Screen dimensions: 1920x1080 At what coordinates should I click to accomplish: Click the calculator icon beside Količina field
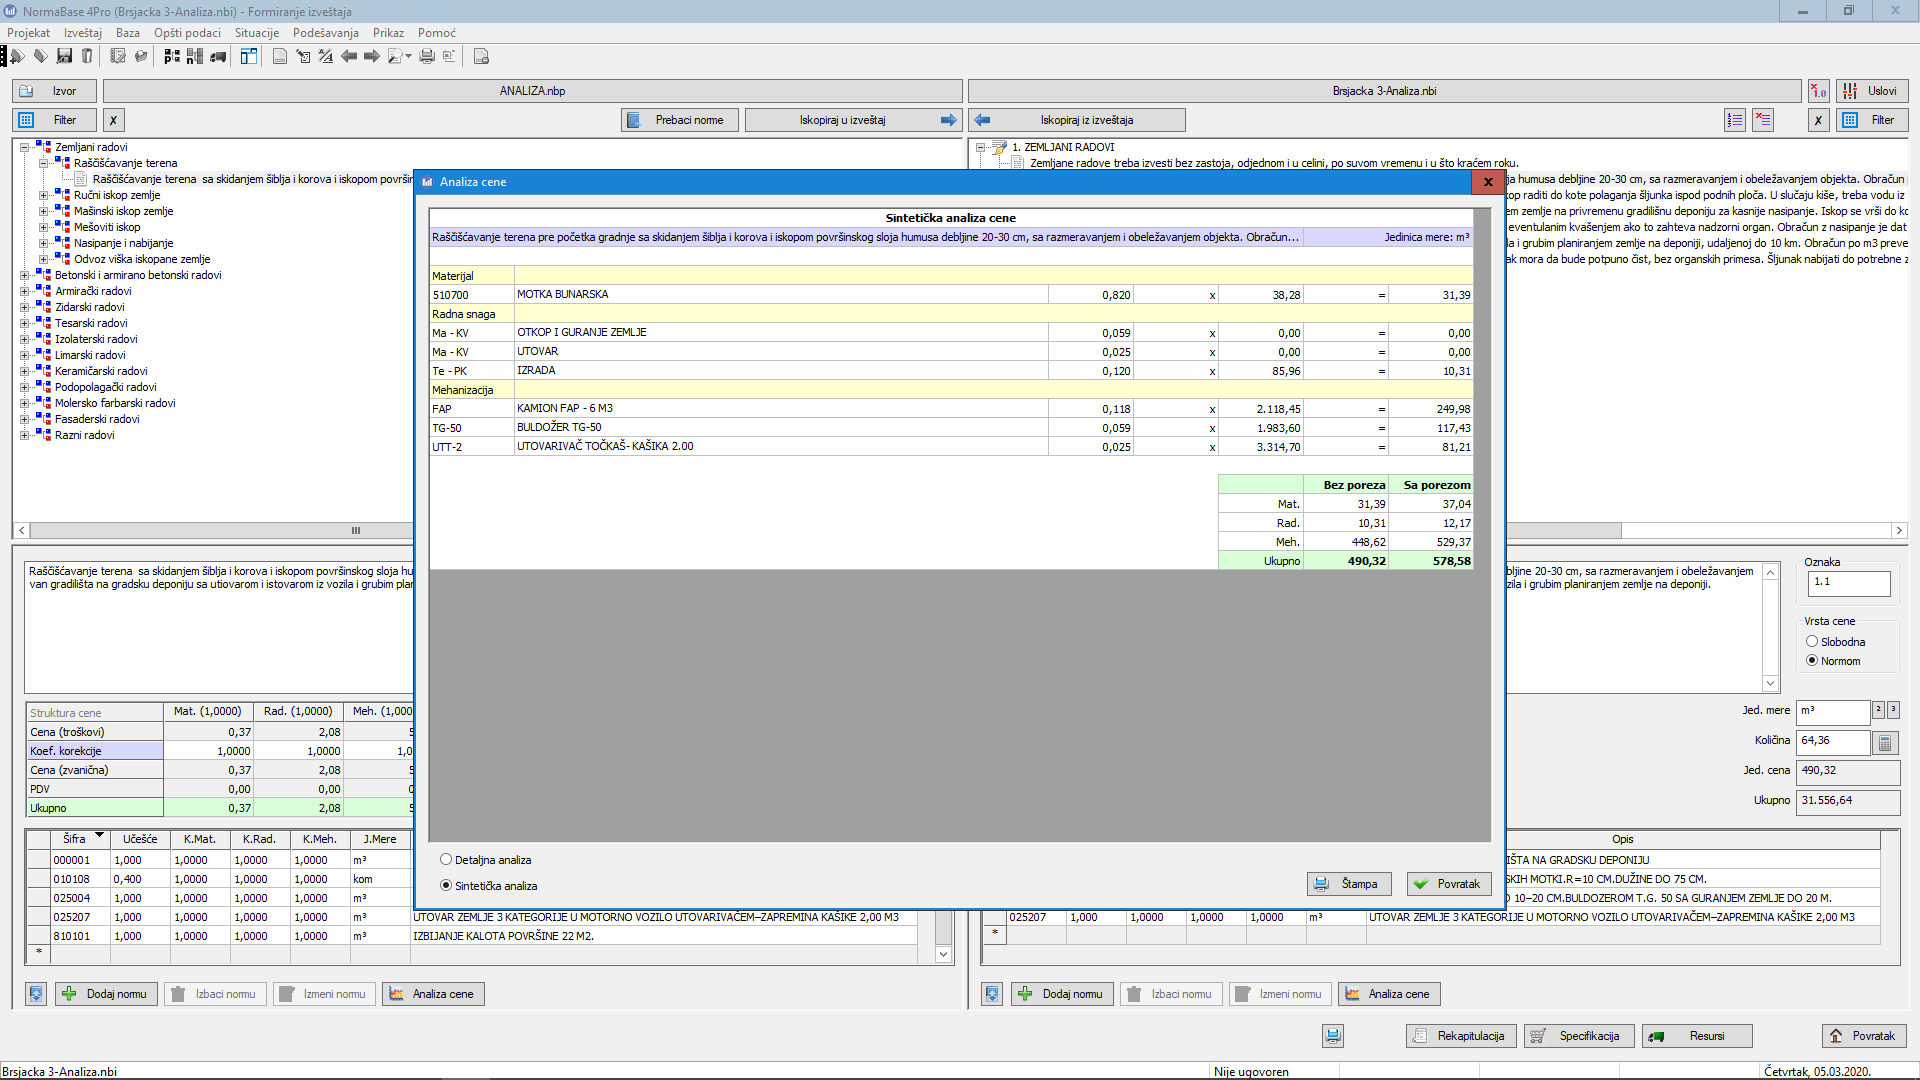pos(1884,743)
